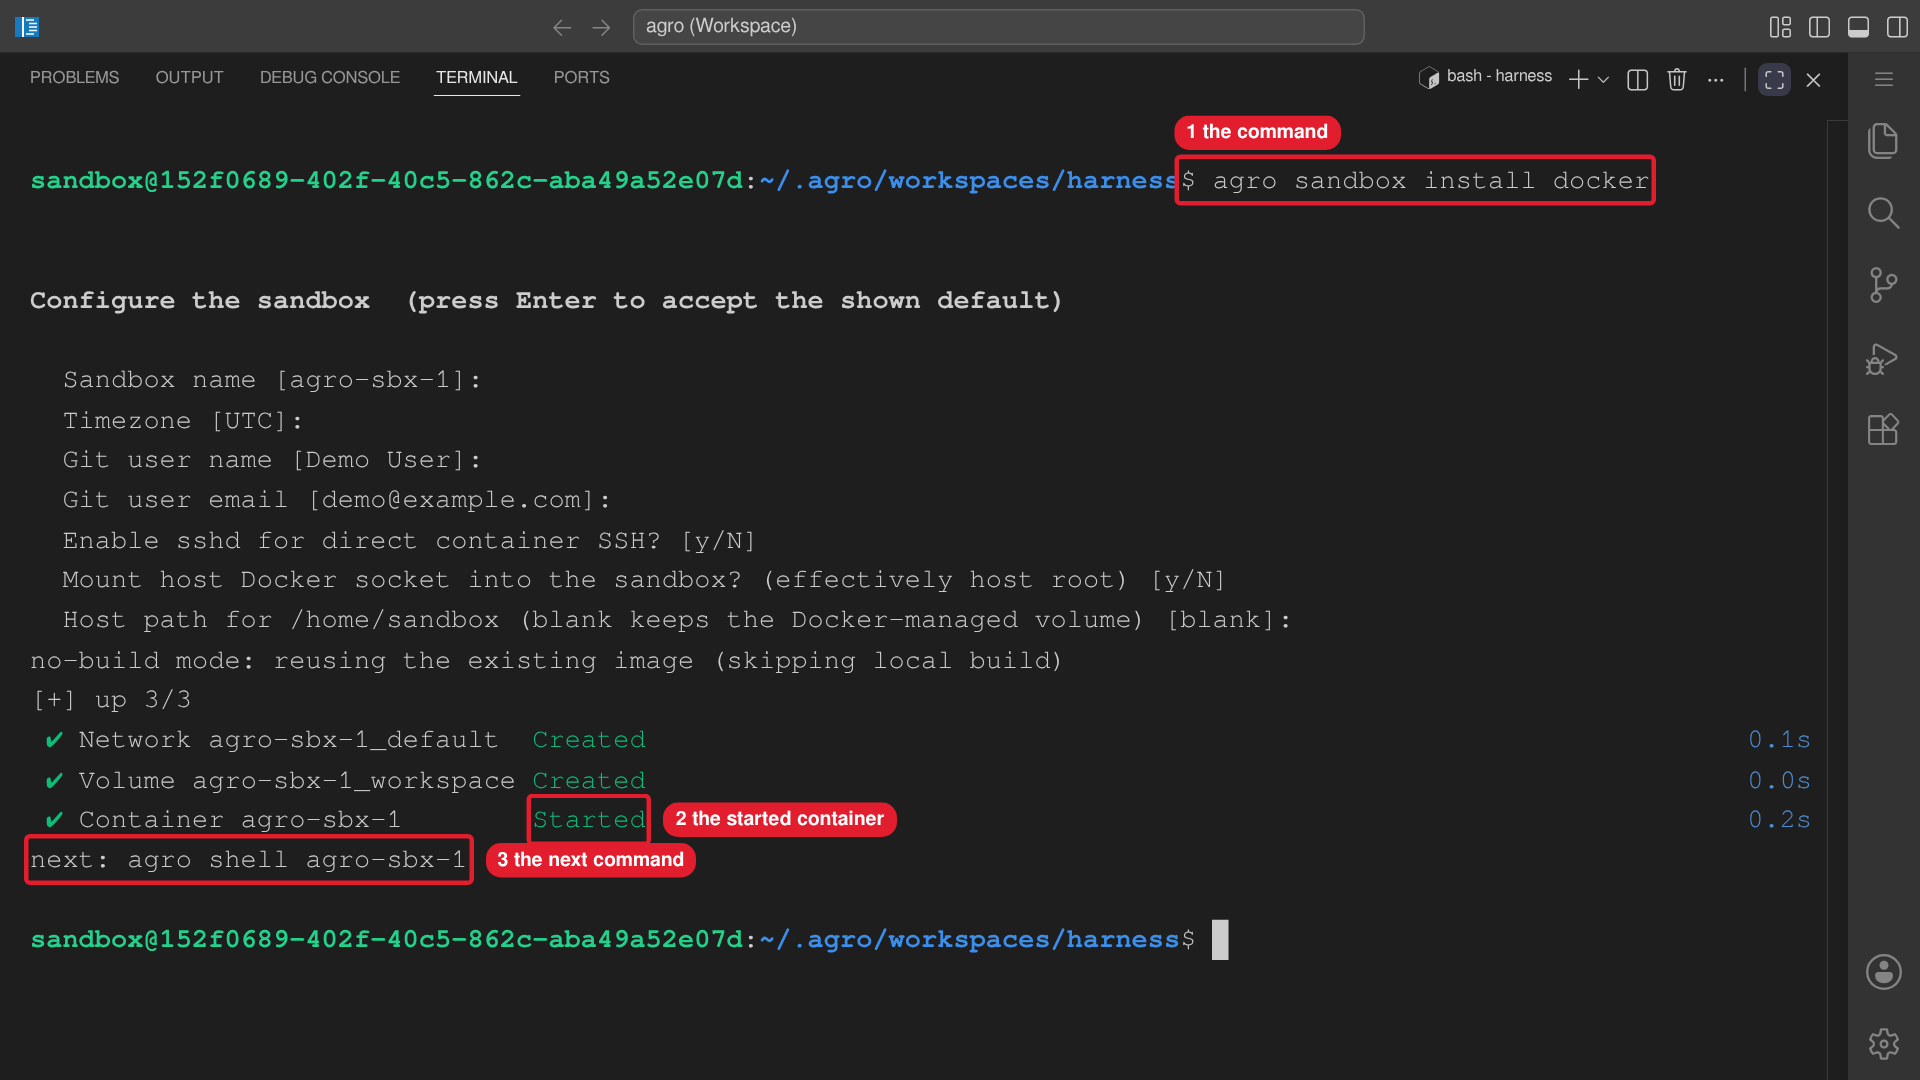Viewport: 1920px width, 1080px height.
Task: Click the 'no-build mode' message line
Action: click(x=546, y=661)
